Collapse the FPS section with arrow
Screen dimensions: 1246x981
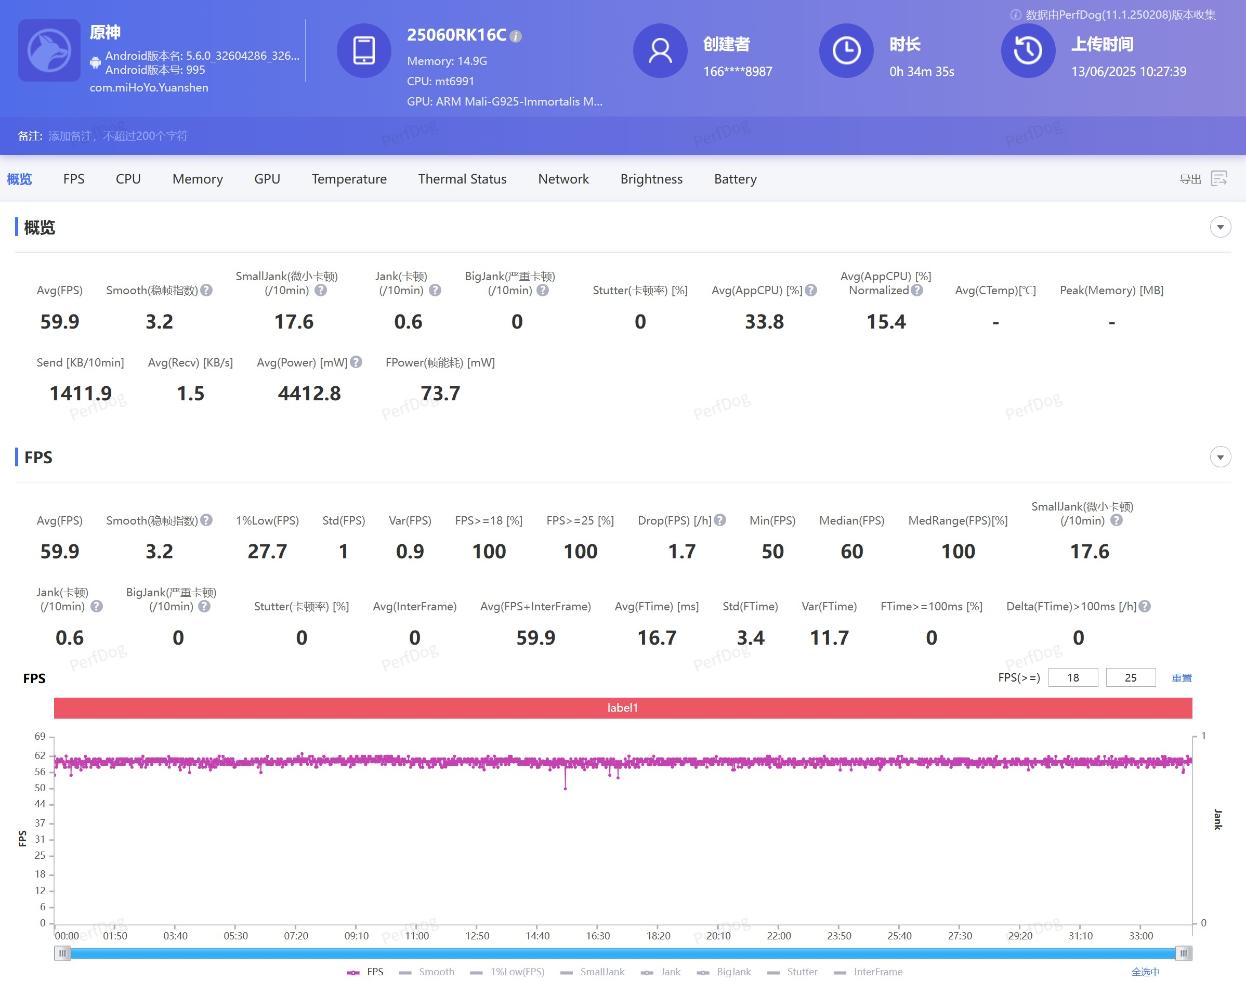click(1220, 457)
